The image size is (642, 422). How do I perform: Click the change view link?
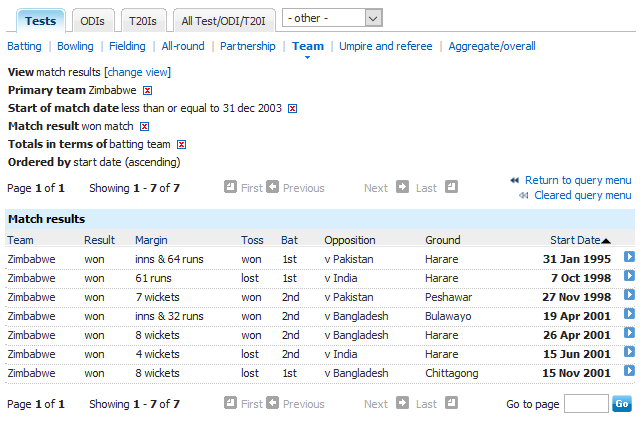point(137,72)
